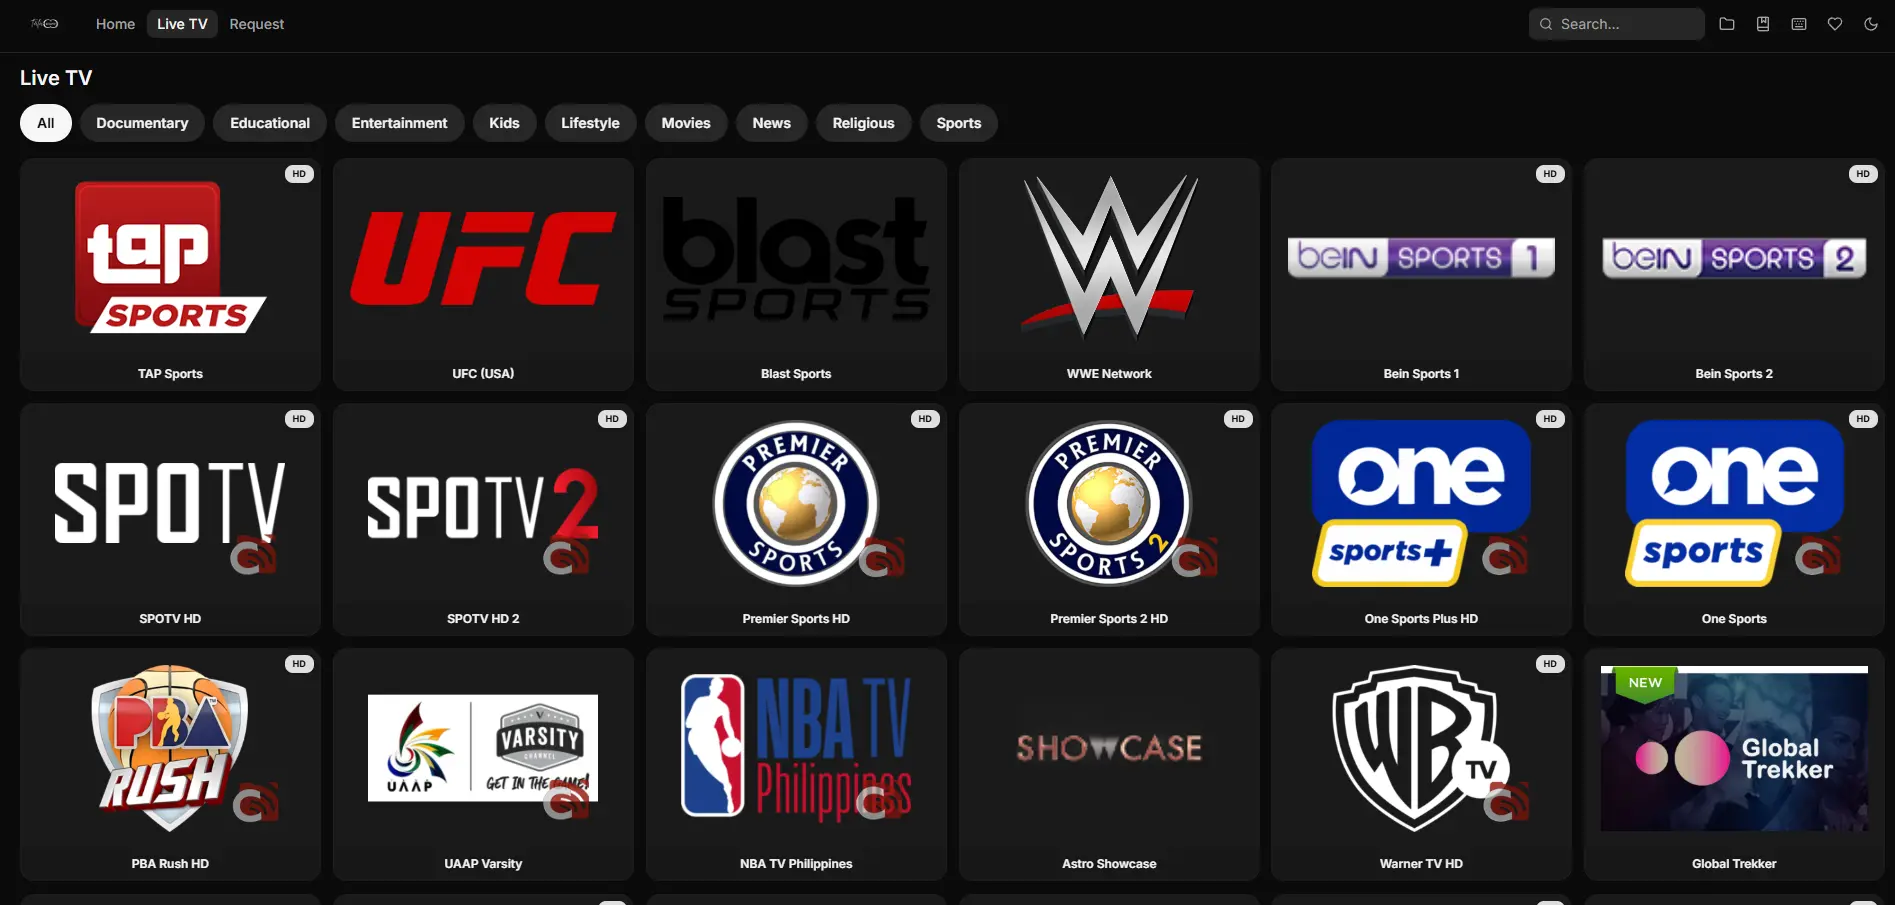Screen dimensions: 1895x905
Task: Click the NEW badge on Global Trekker
Action: coord(1645,683)
